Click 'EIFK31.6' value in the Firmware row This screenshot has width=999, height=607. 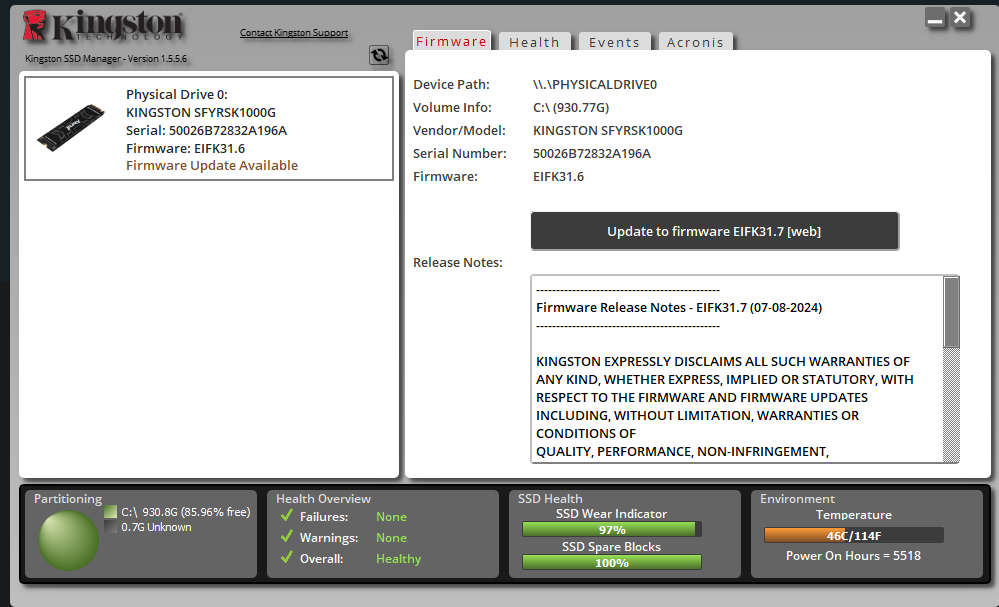558,176
